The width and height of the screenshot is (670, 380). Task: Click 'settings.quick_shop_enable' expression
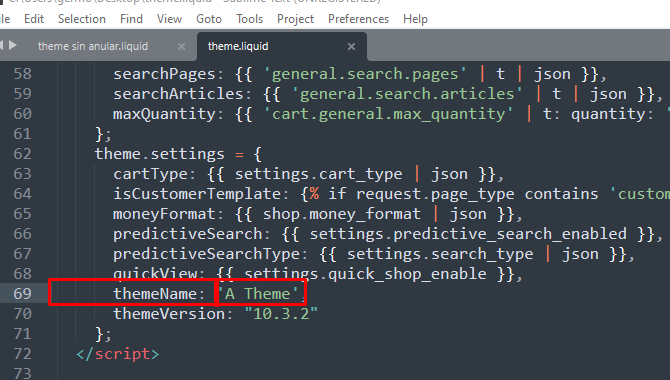click(x=365, y=274)
